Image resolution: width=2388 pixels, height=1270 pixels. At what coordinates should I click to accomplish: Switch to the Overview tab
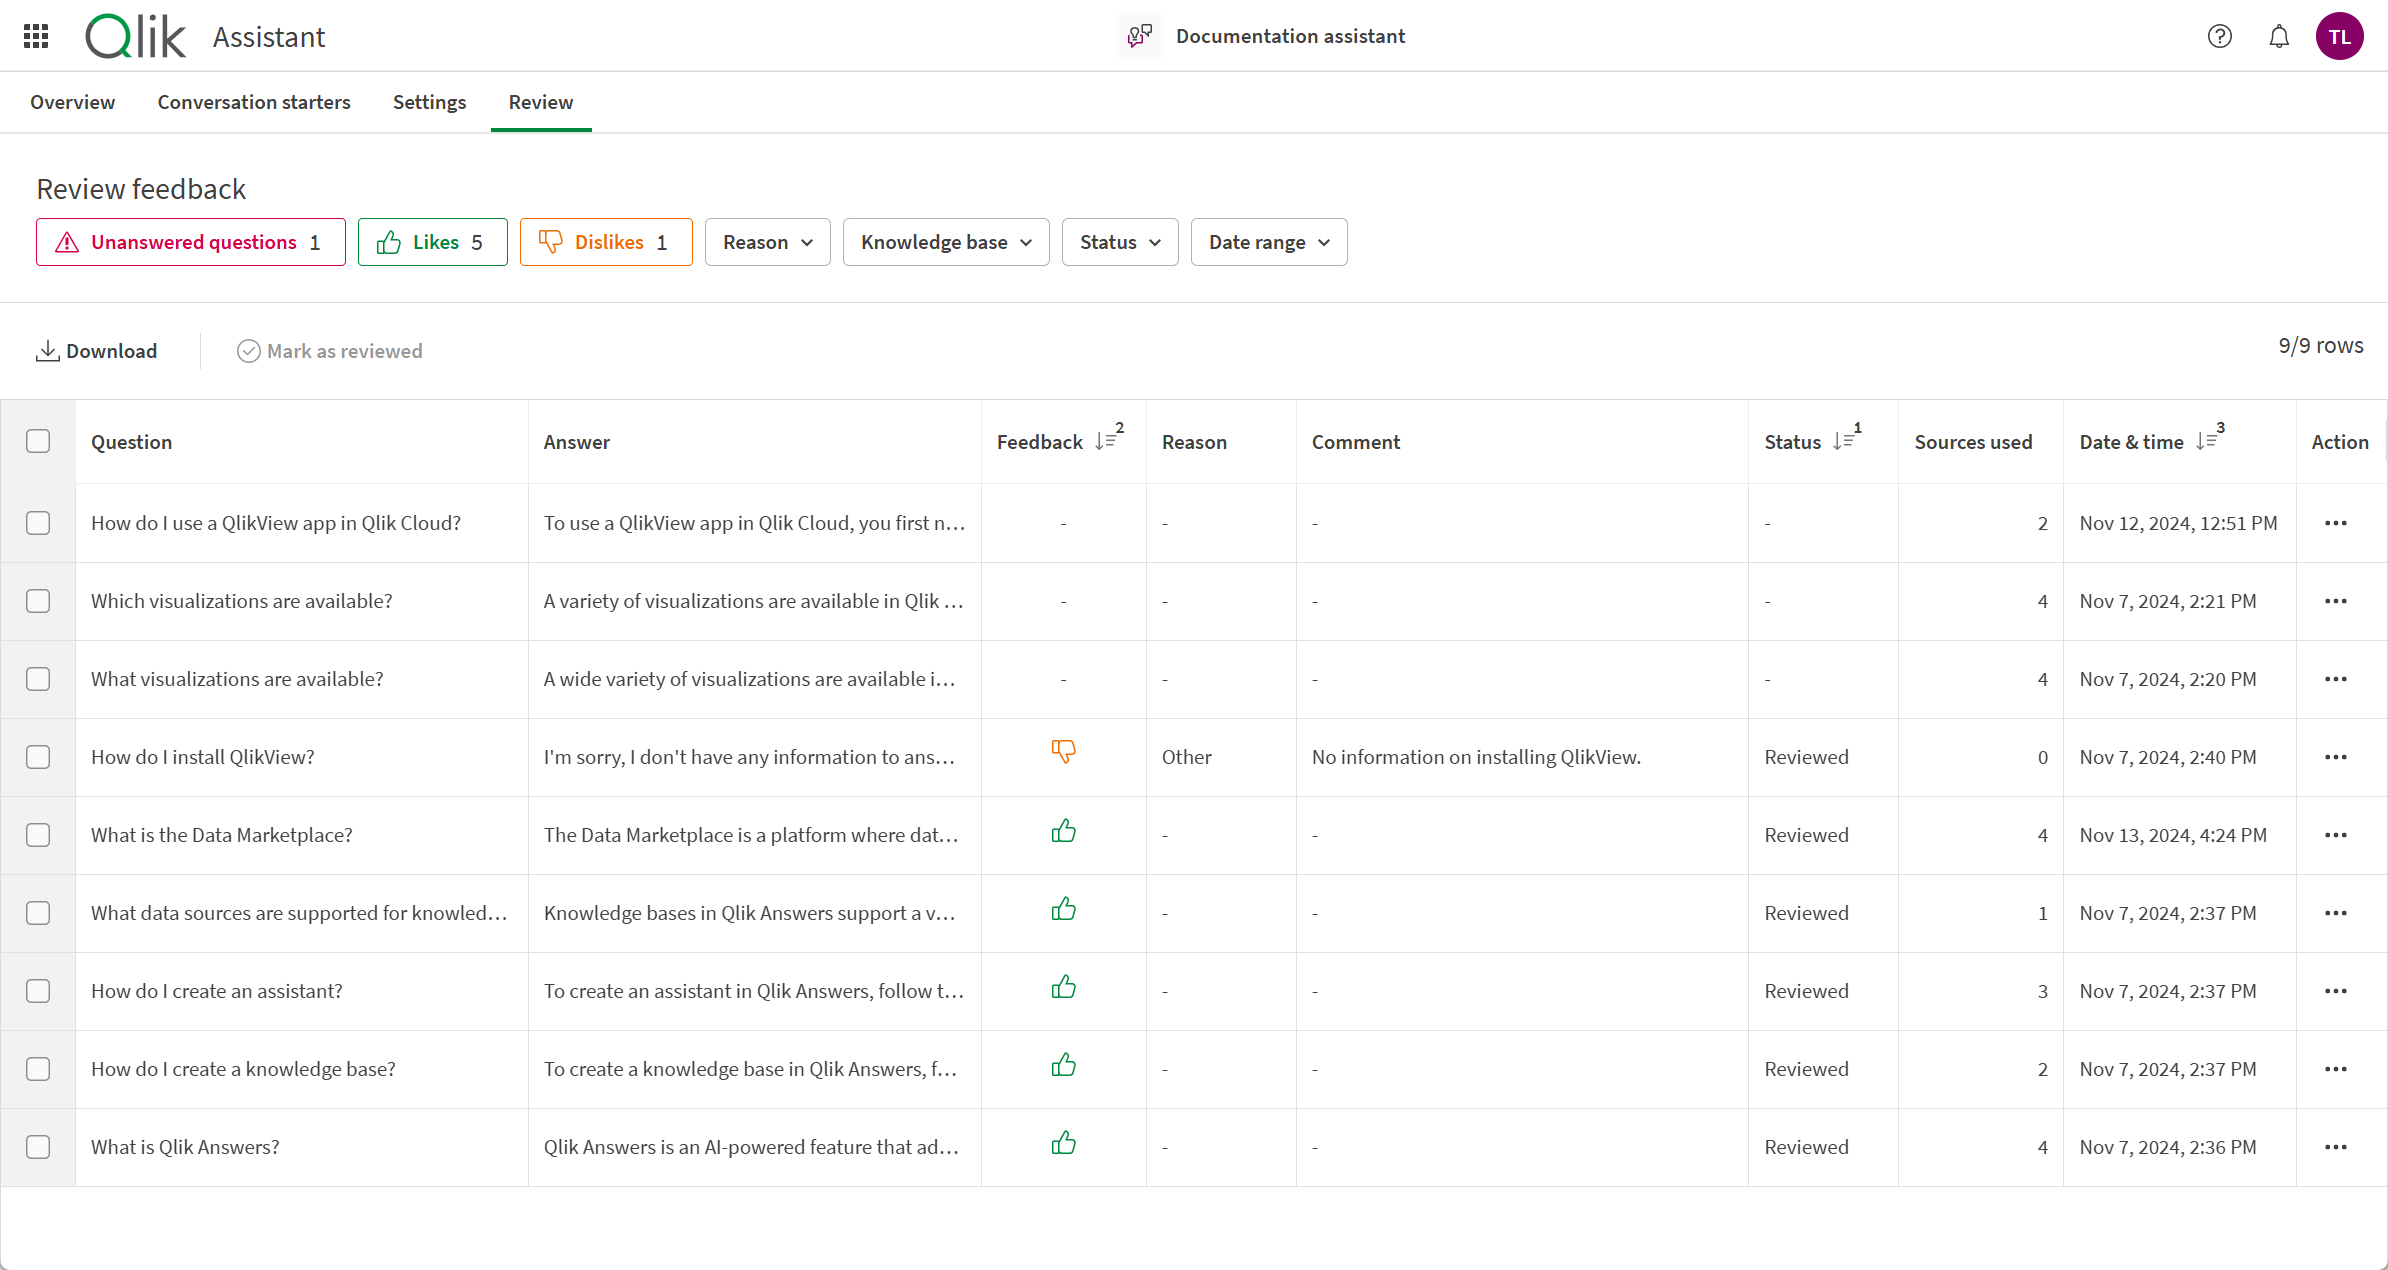click(73, 101)
